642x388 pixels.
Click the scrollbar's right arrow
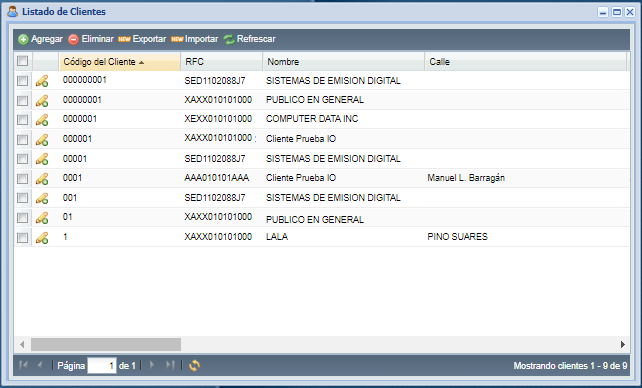623,344
